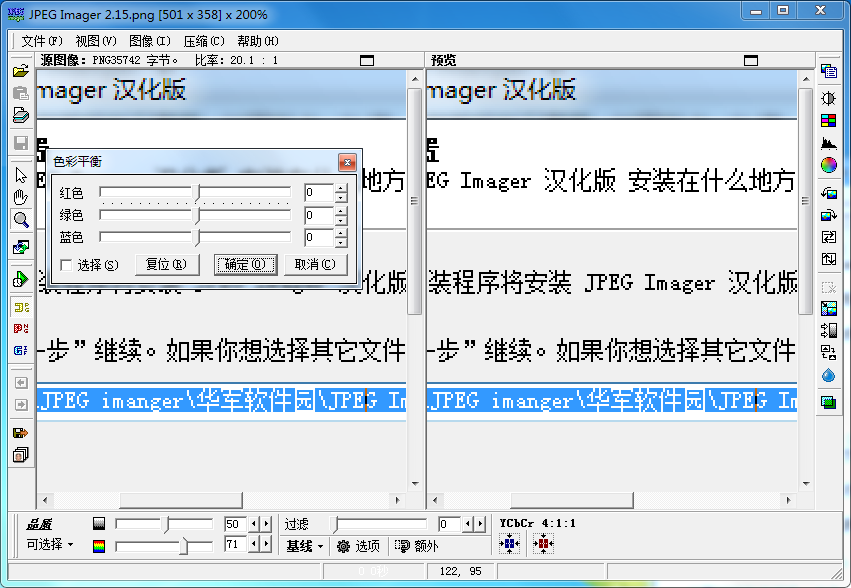Click right arrow beside filter value 0

click(x=480, y=524)
